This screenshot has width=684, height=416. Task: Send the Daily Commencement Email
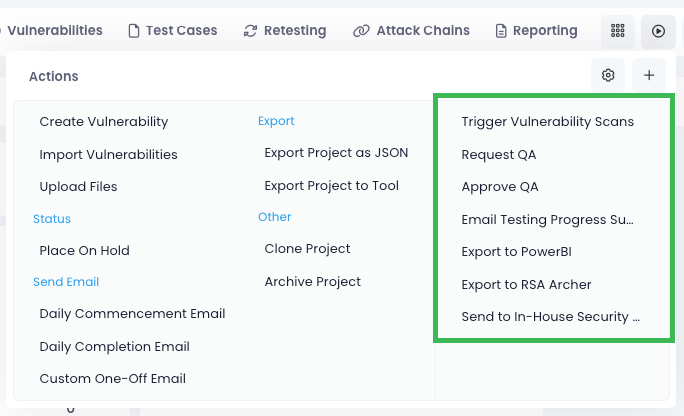pos(132,314)
